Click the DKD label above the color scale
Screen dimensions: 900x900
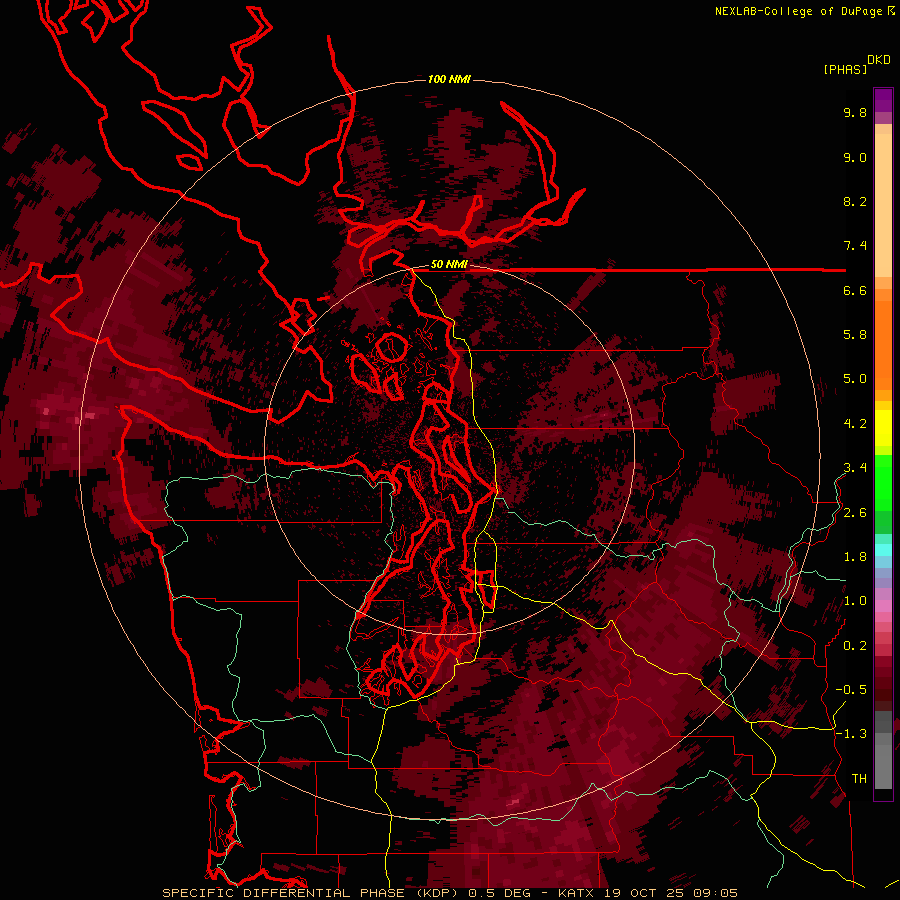(879, 60)
